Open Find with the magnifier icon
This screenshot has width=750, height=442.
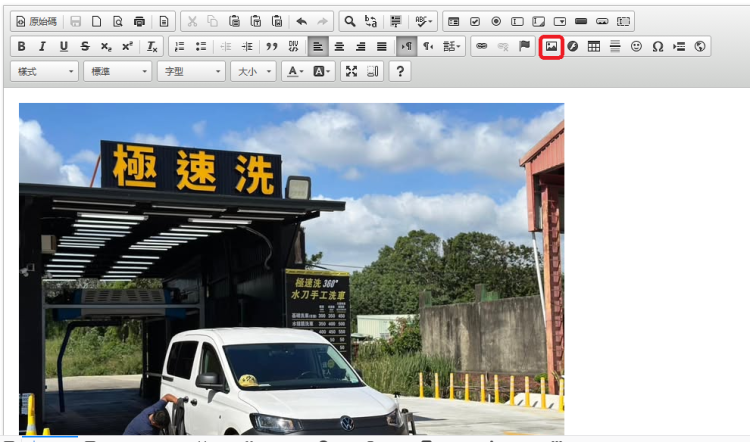350,21
